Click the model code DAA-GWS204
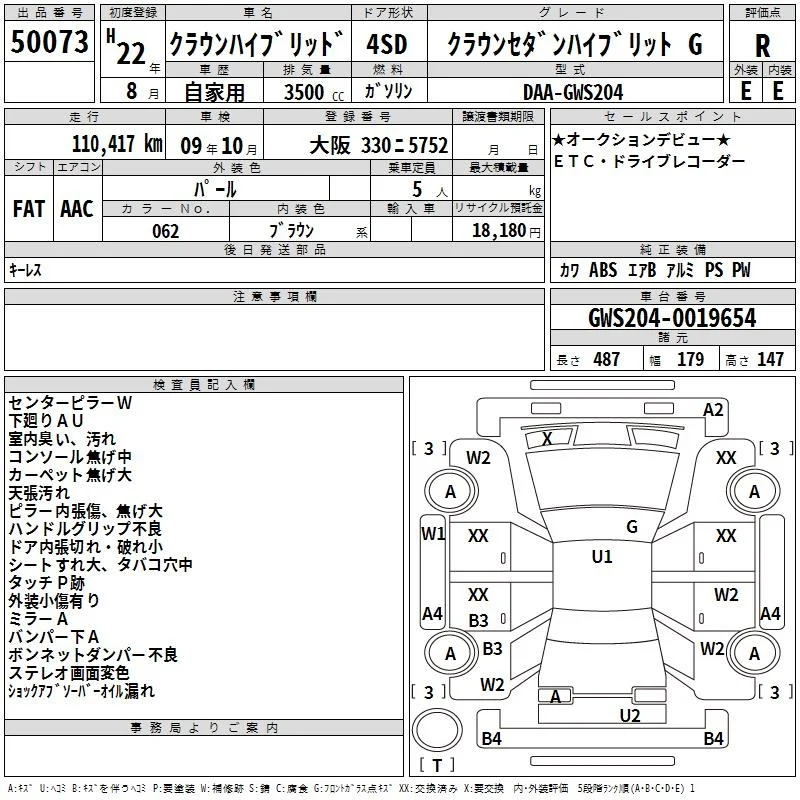800x800 pixels. click(573, 92)
